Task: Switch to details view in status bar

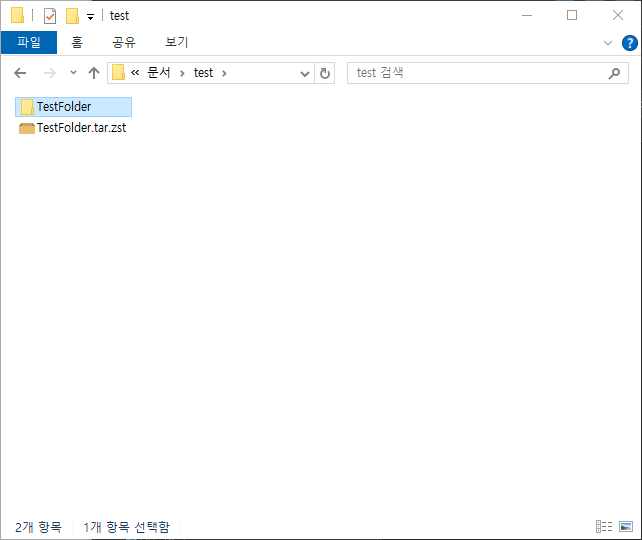Action: click(x=604, y=526)
